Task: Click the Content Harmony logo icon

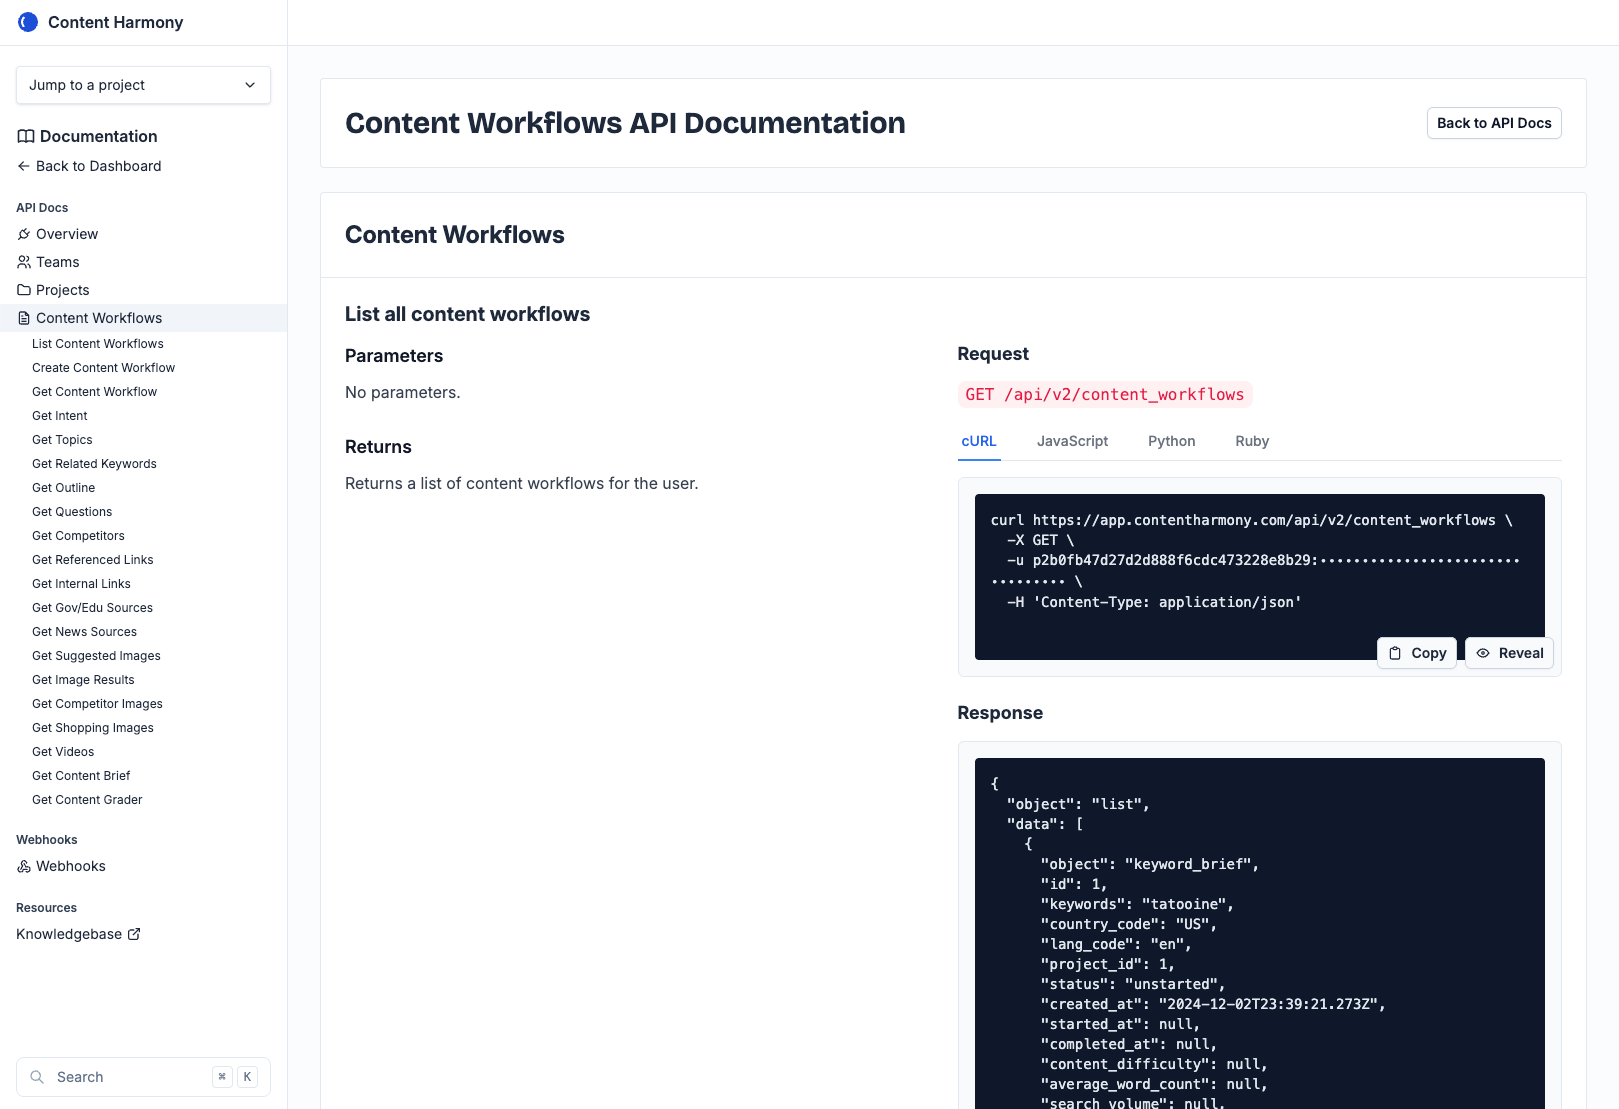Action: (28, 22)
